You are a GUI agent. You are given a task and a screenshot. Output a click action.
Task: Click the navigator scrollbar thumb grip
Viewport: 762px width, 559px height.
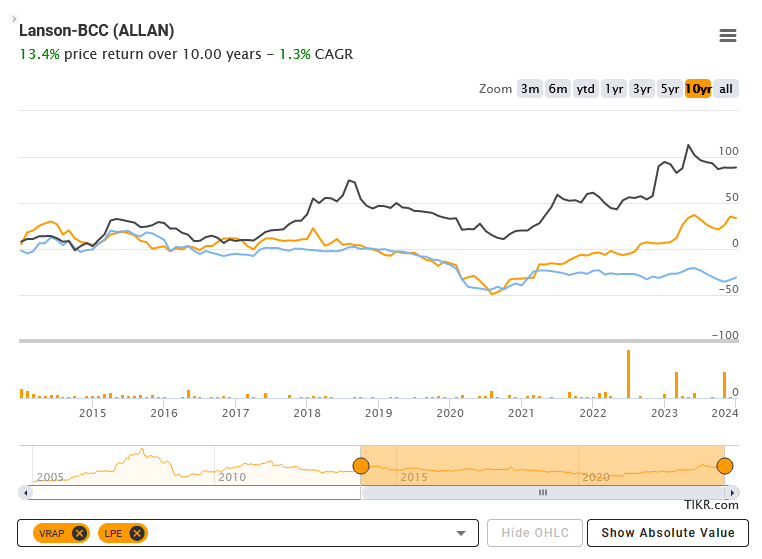pos(543,492)
